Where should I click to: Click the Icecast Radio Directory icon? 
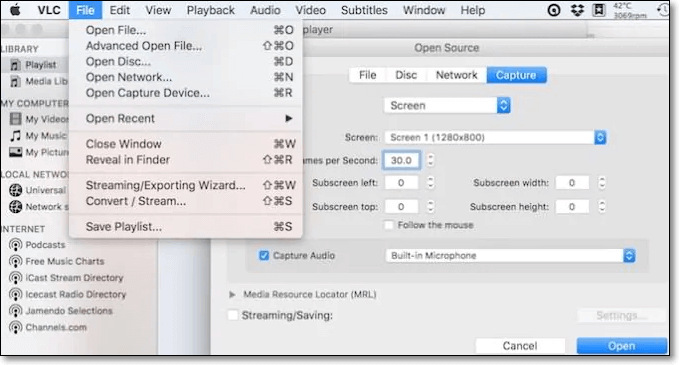point(16,294)
